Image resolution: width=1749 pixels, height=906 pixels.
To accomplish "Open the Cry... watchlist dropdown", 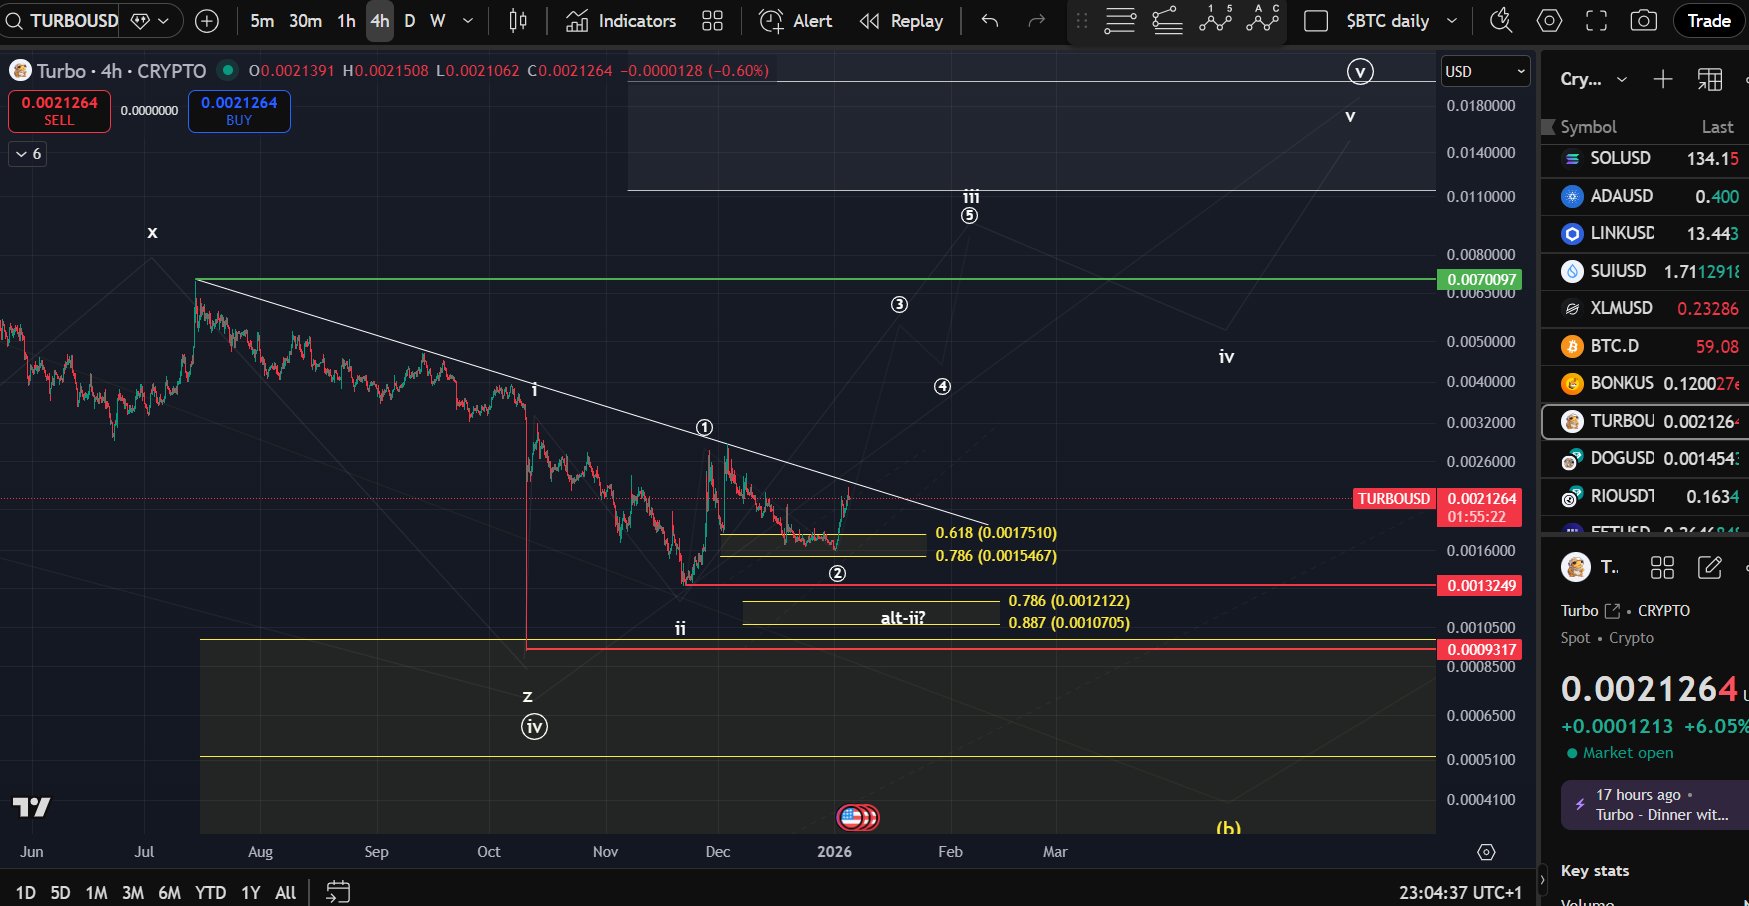I will click(x=1594, y=79).
